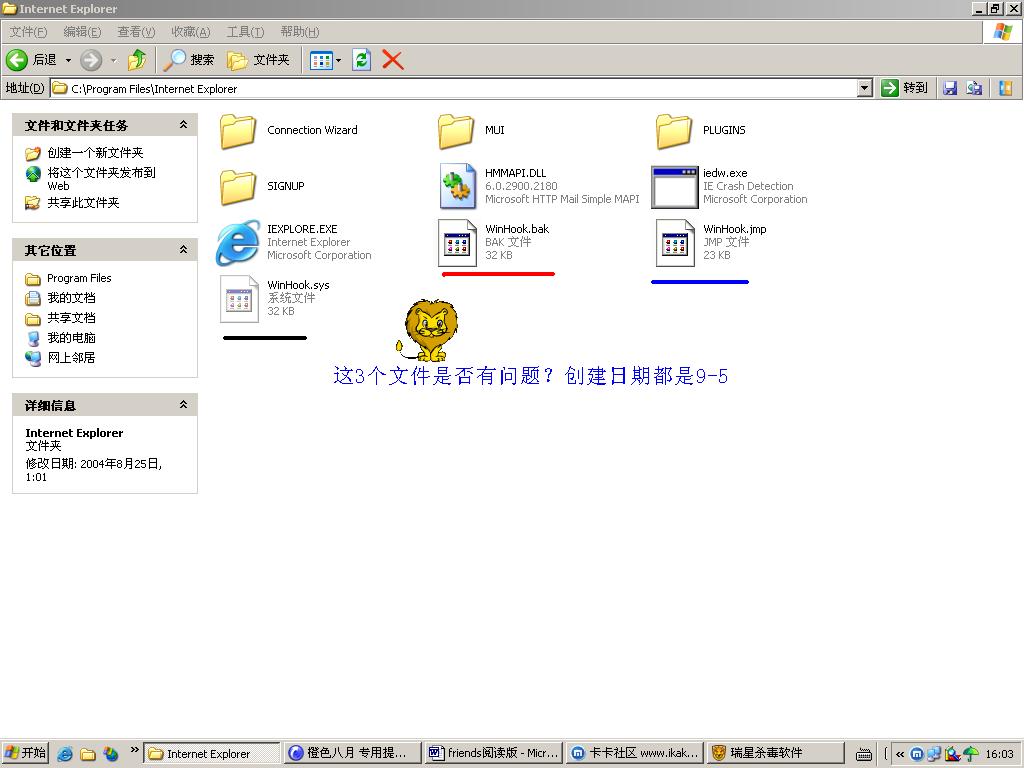
Task: Collapse the Details panel
Action: click(184, 405)
